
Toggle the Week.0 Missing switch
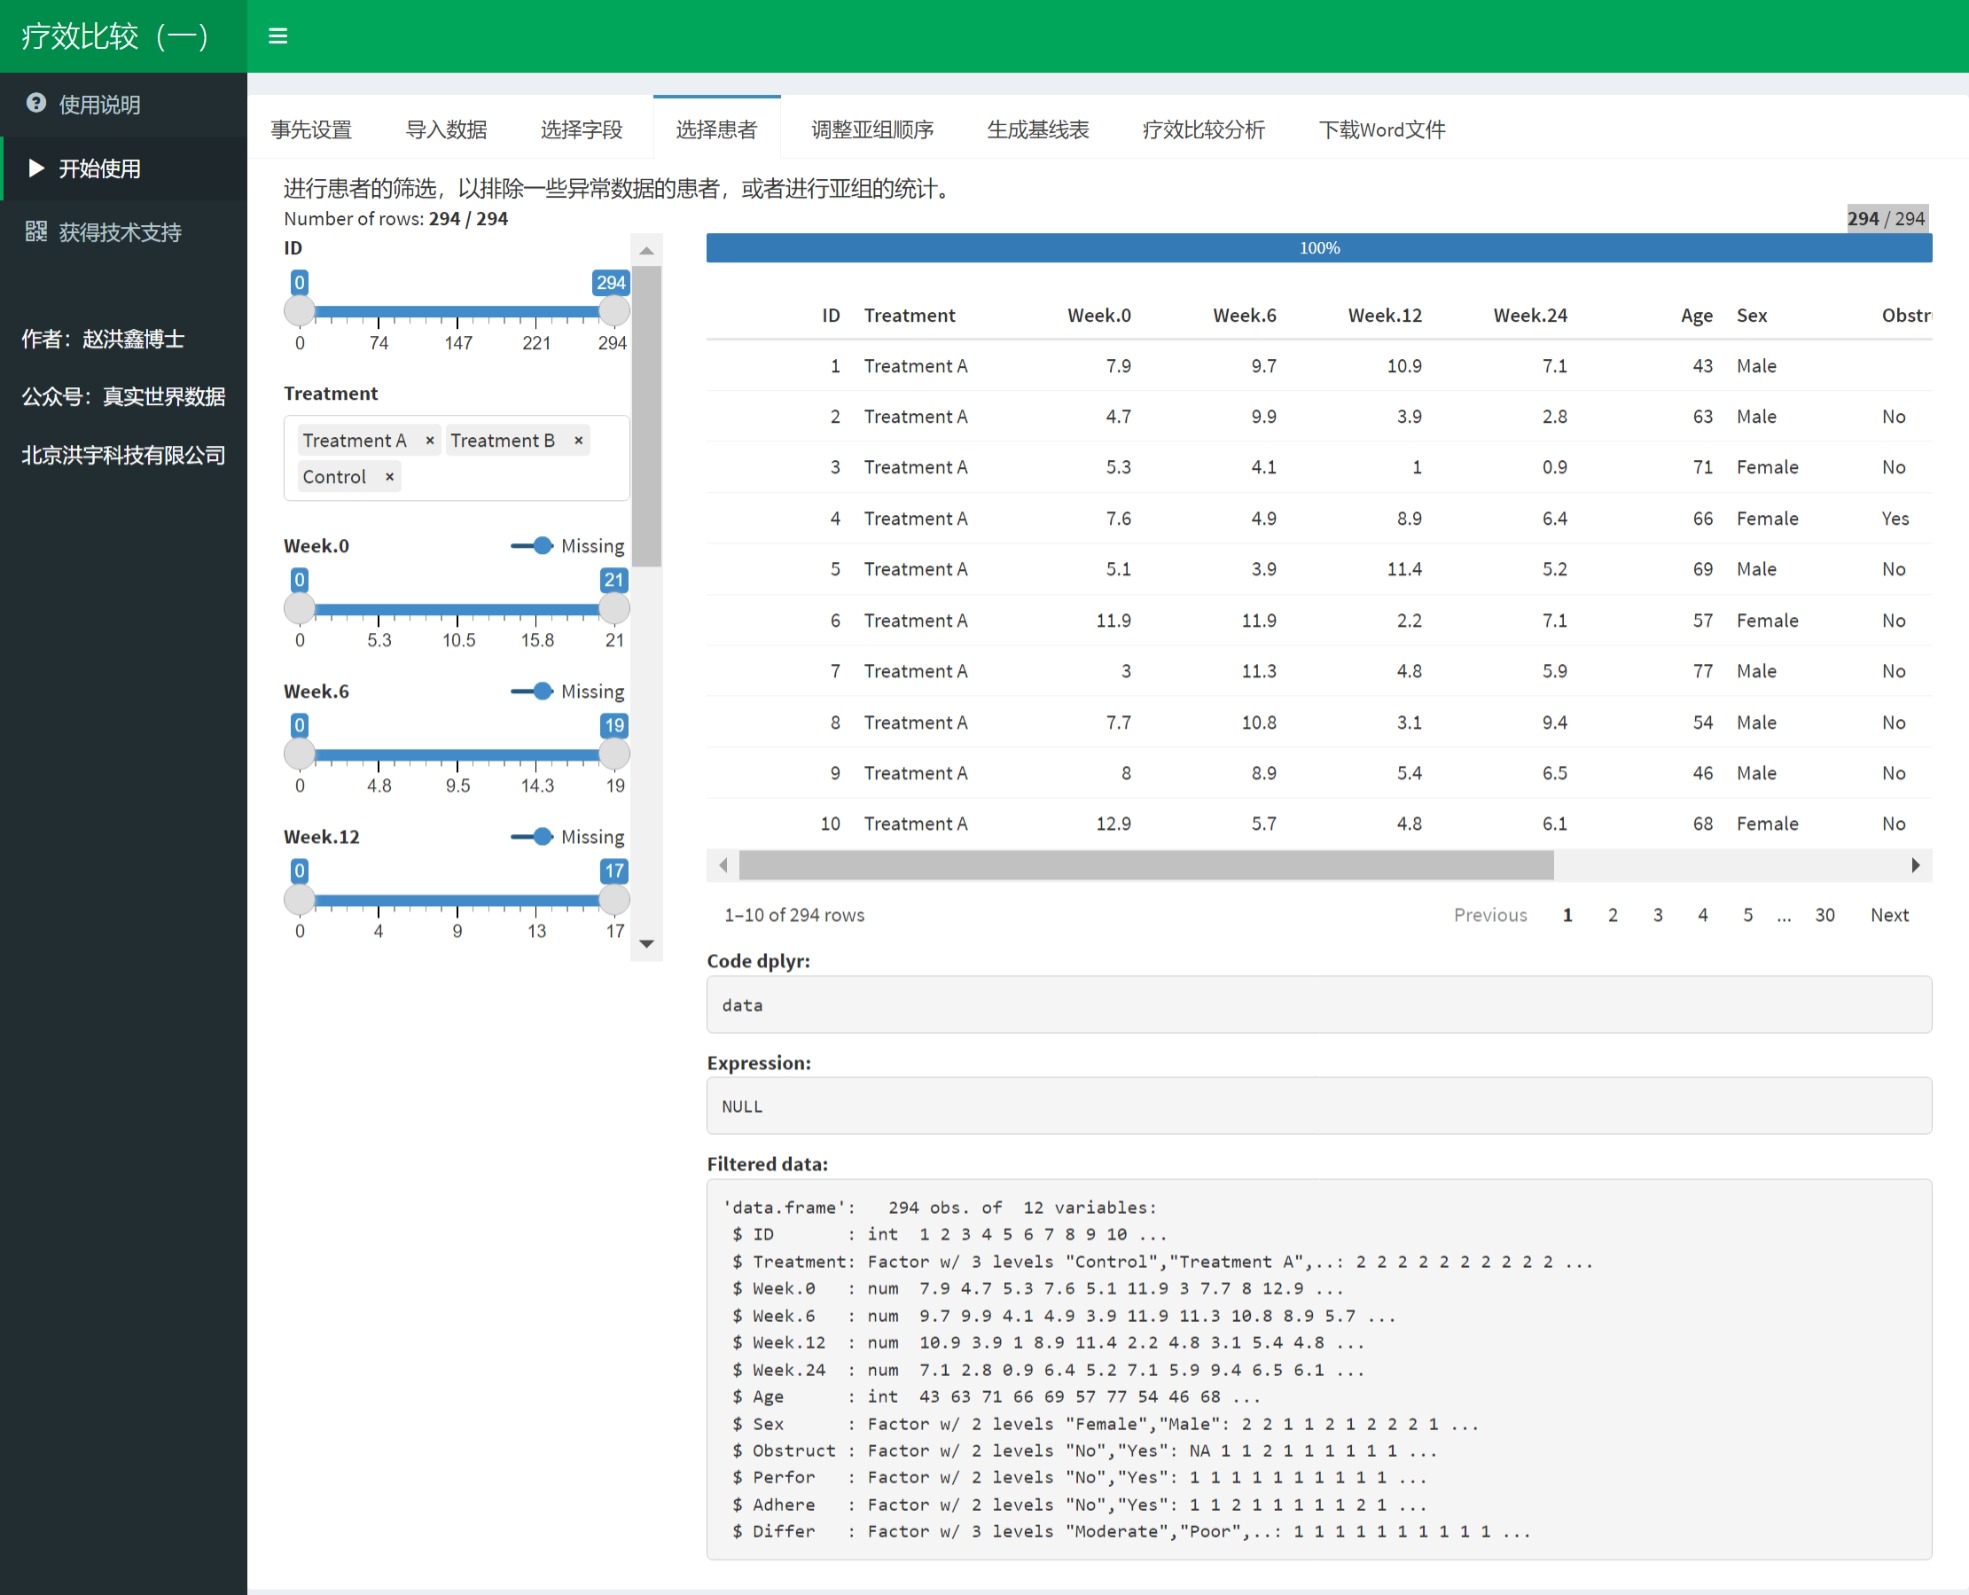tap(532, 546)
